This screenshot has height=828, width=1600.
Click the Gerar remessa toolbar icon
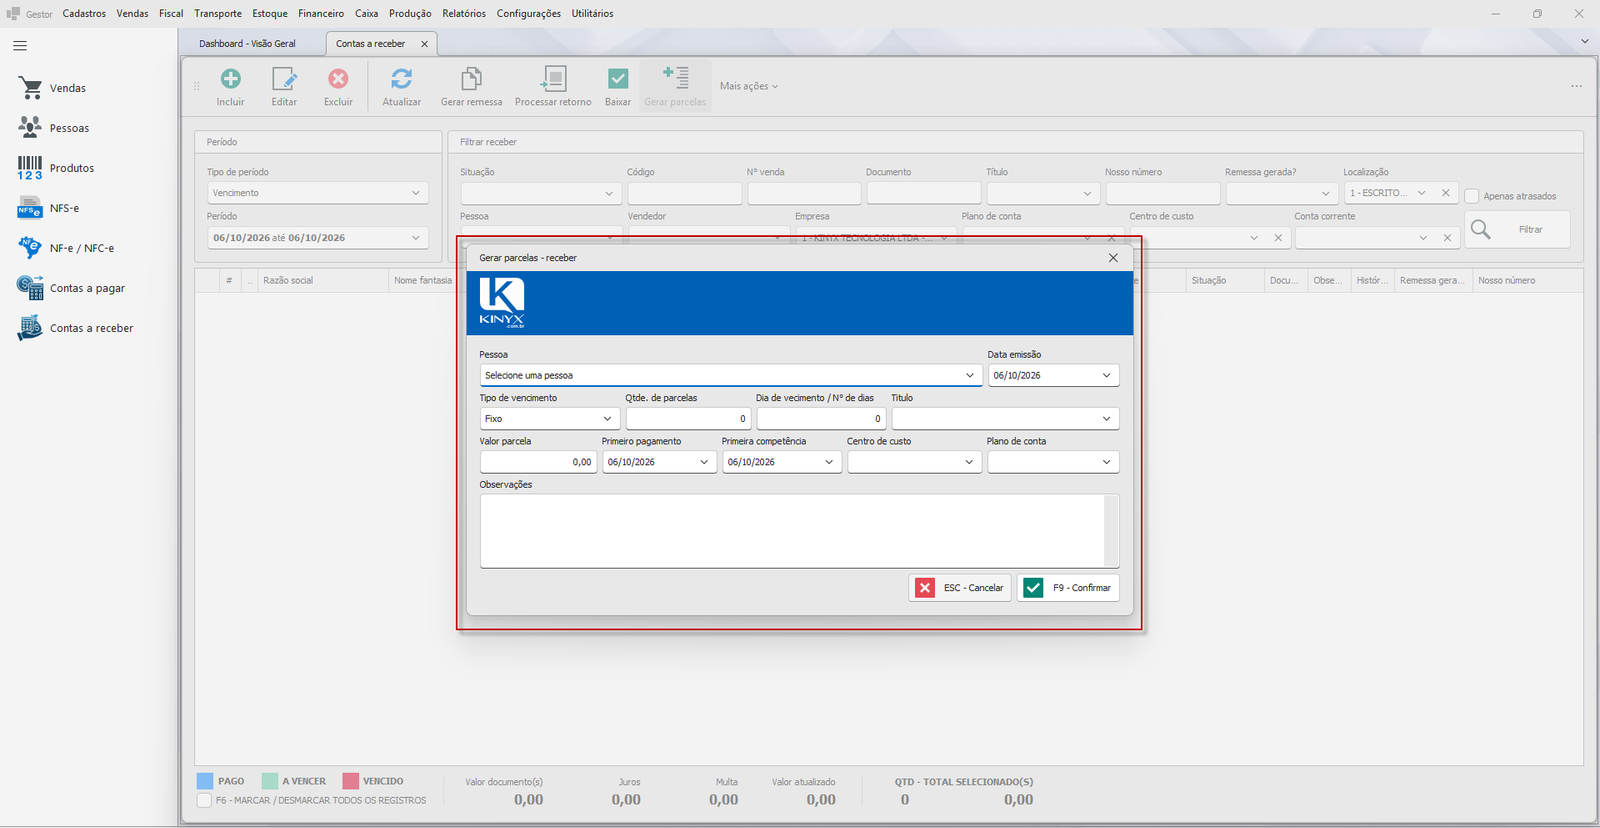tap(471, 79)
